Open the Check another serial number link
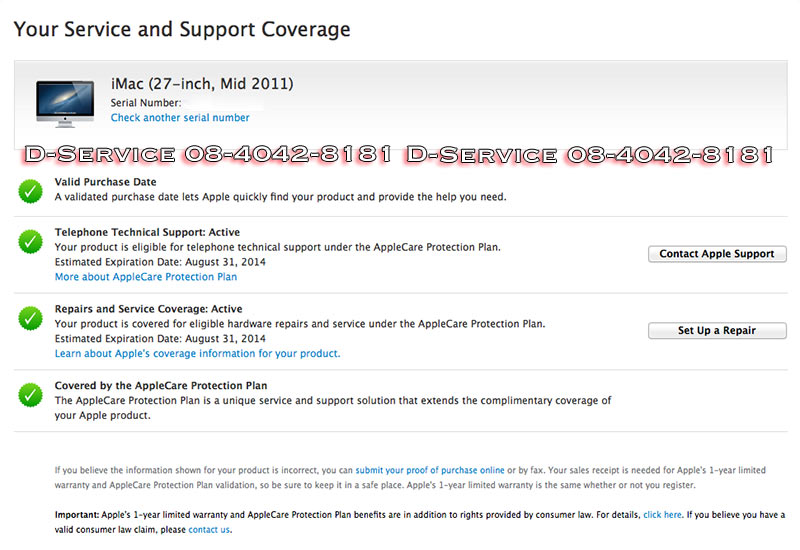Viewport: 800px width, 550px height. [x=180, y=118]
